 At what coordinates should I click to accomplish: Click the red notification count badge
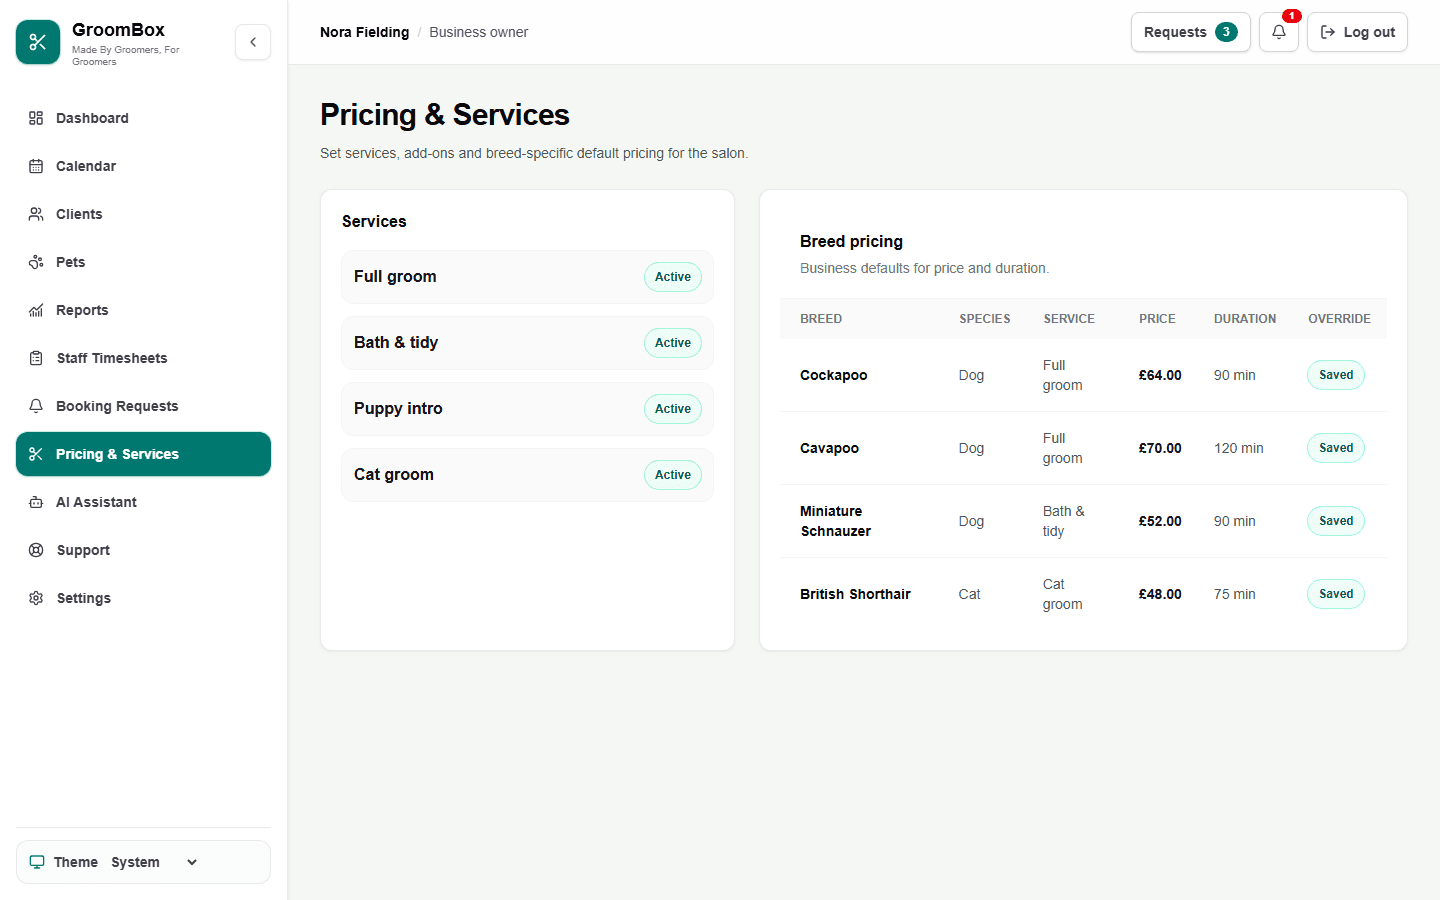coord(1292,16)
